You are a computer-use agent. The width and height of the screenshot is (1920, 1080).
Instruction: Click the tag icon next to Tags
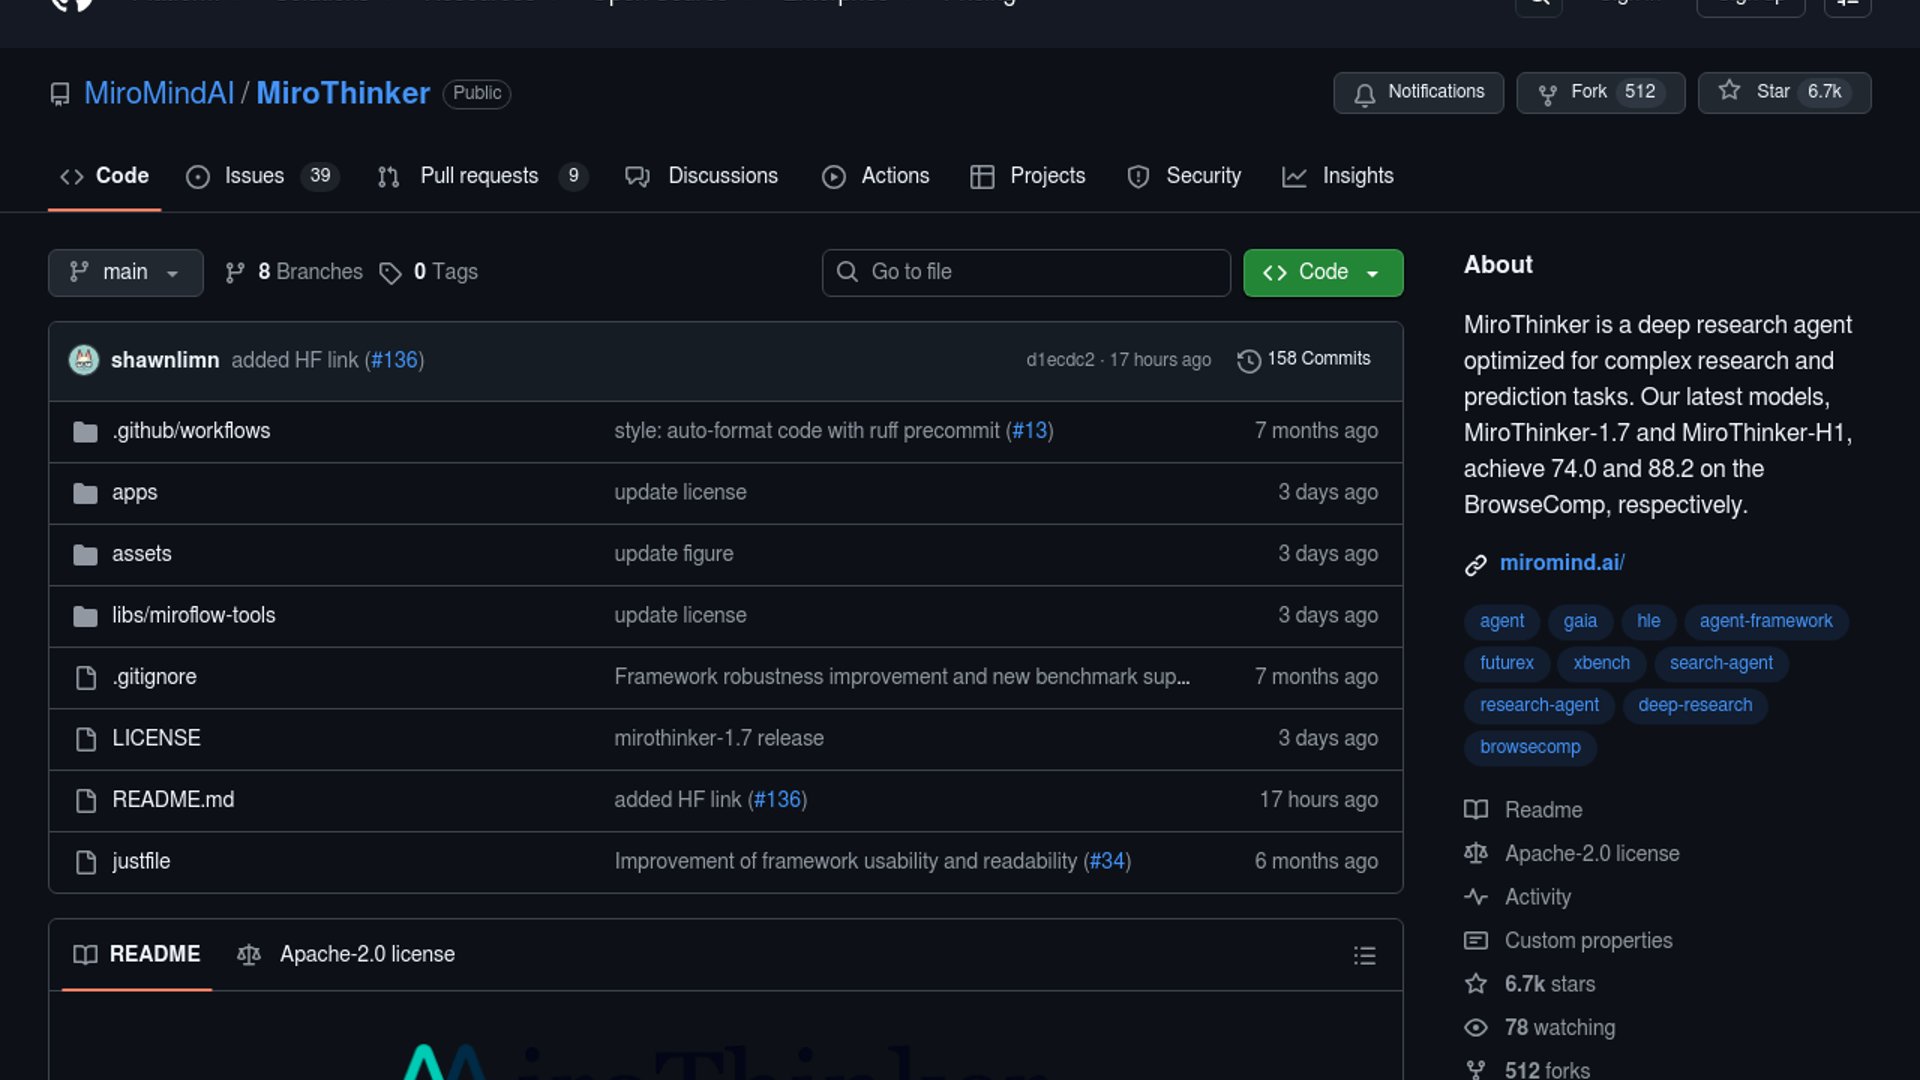tap(390, 273)
